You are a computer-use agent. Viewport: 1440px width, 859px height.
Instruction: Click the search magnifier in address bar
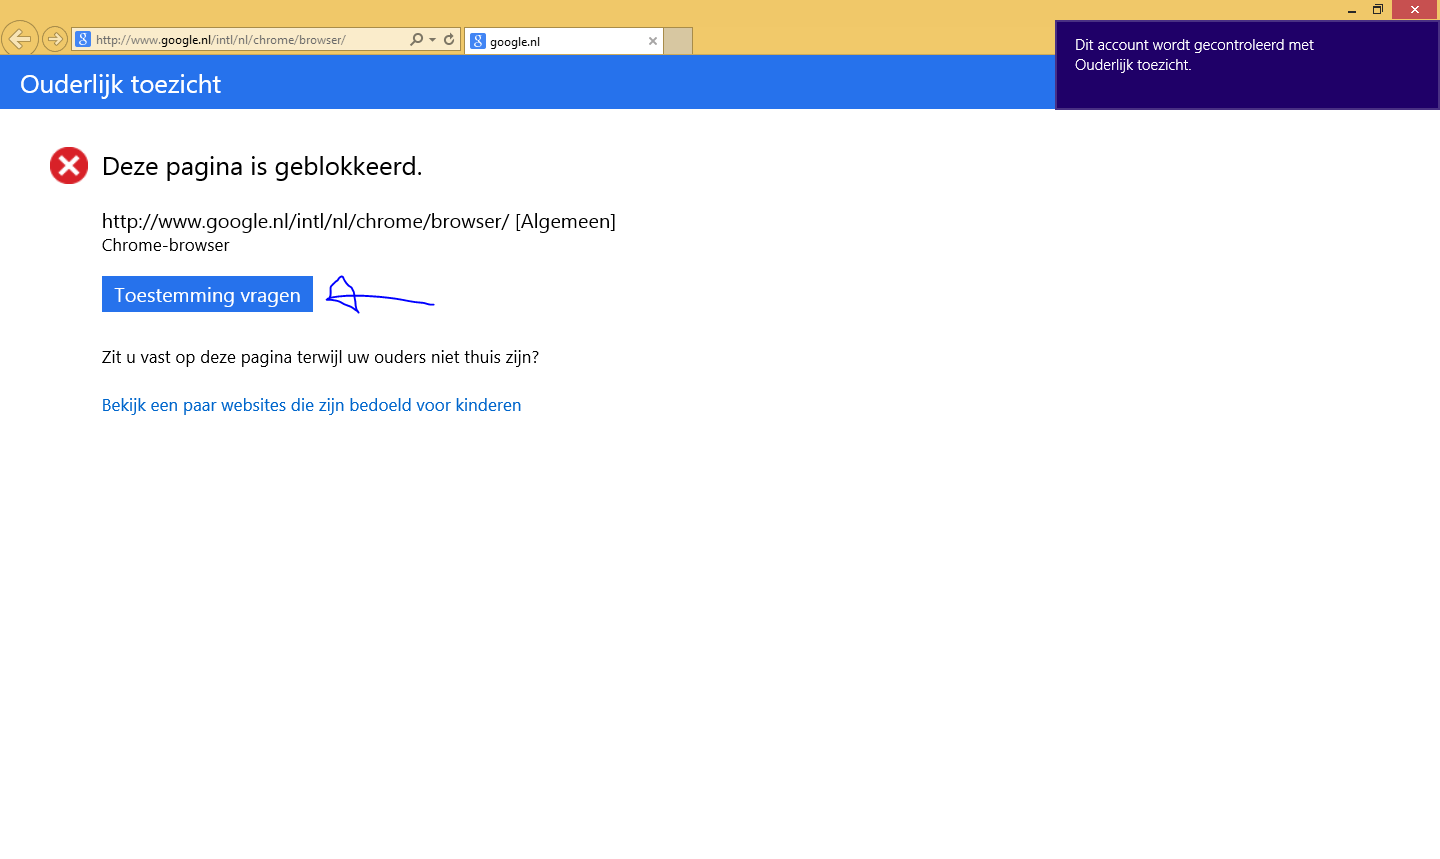tap(416, 40)
